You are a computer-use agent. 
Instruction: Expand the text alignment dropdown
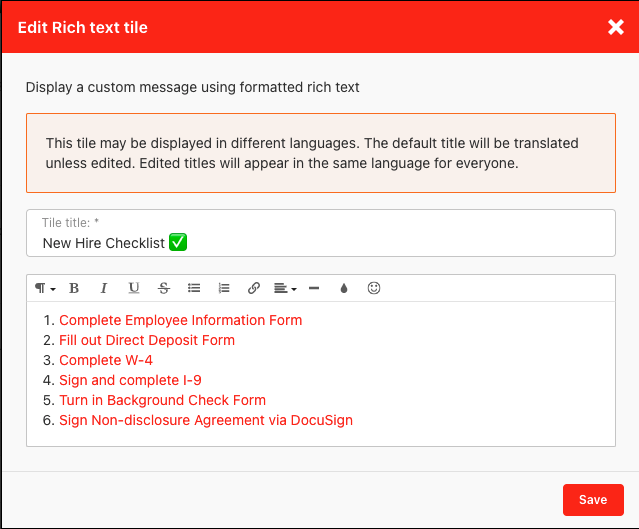click(285, 288)
